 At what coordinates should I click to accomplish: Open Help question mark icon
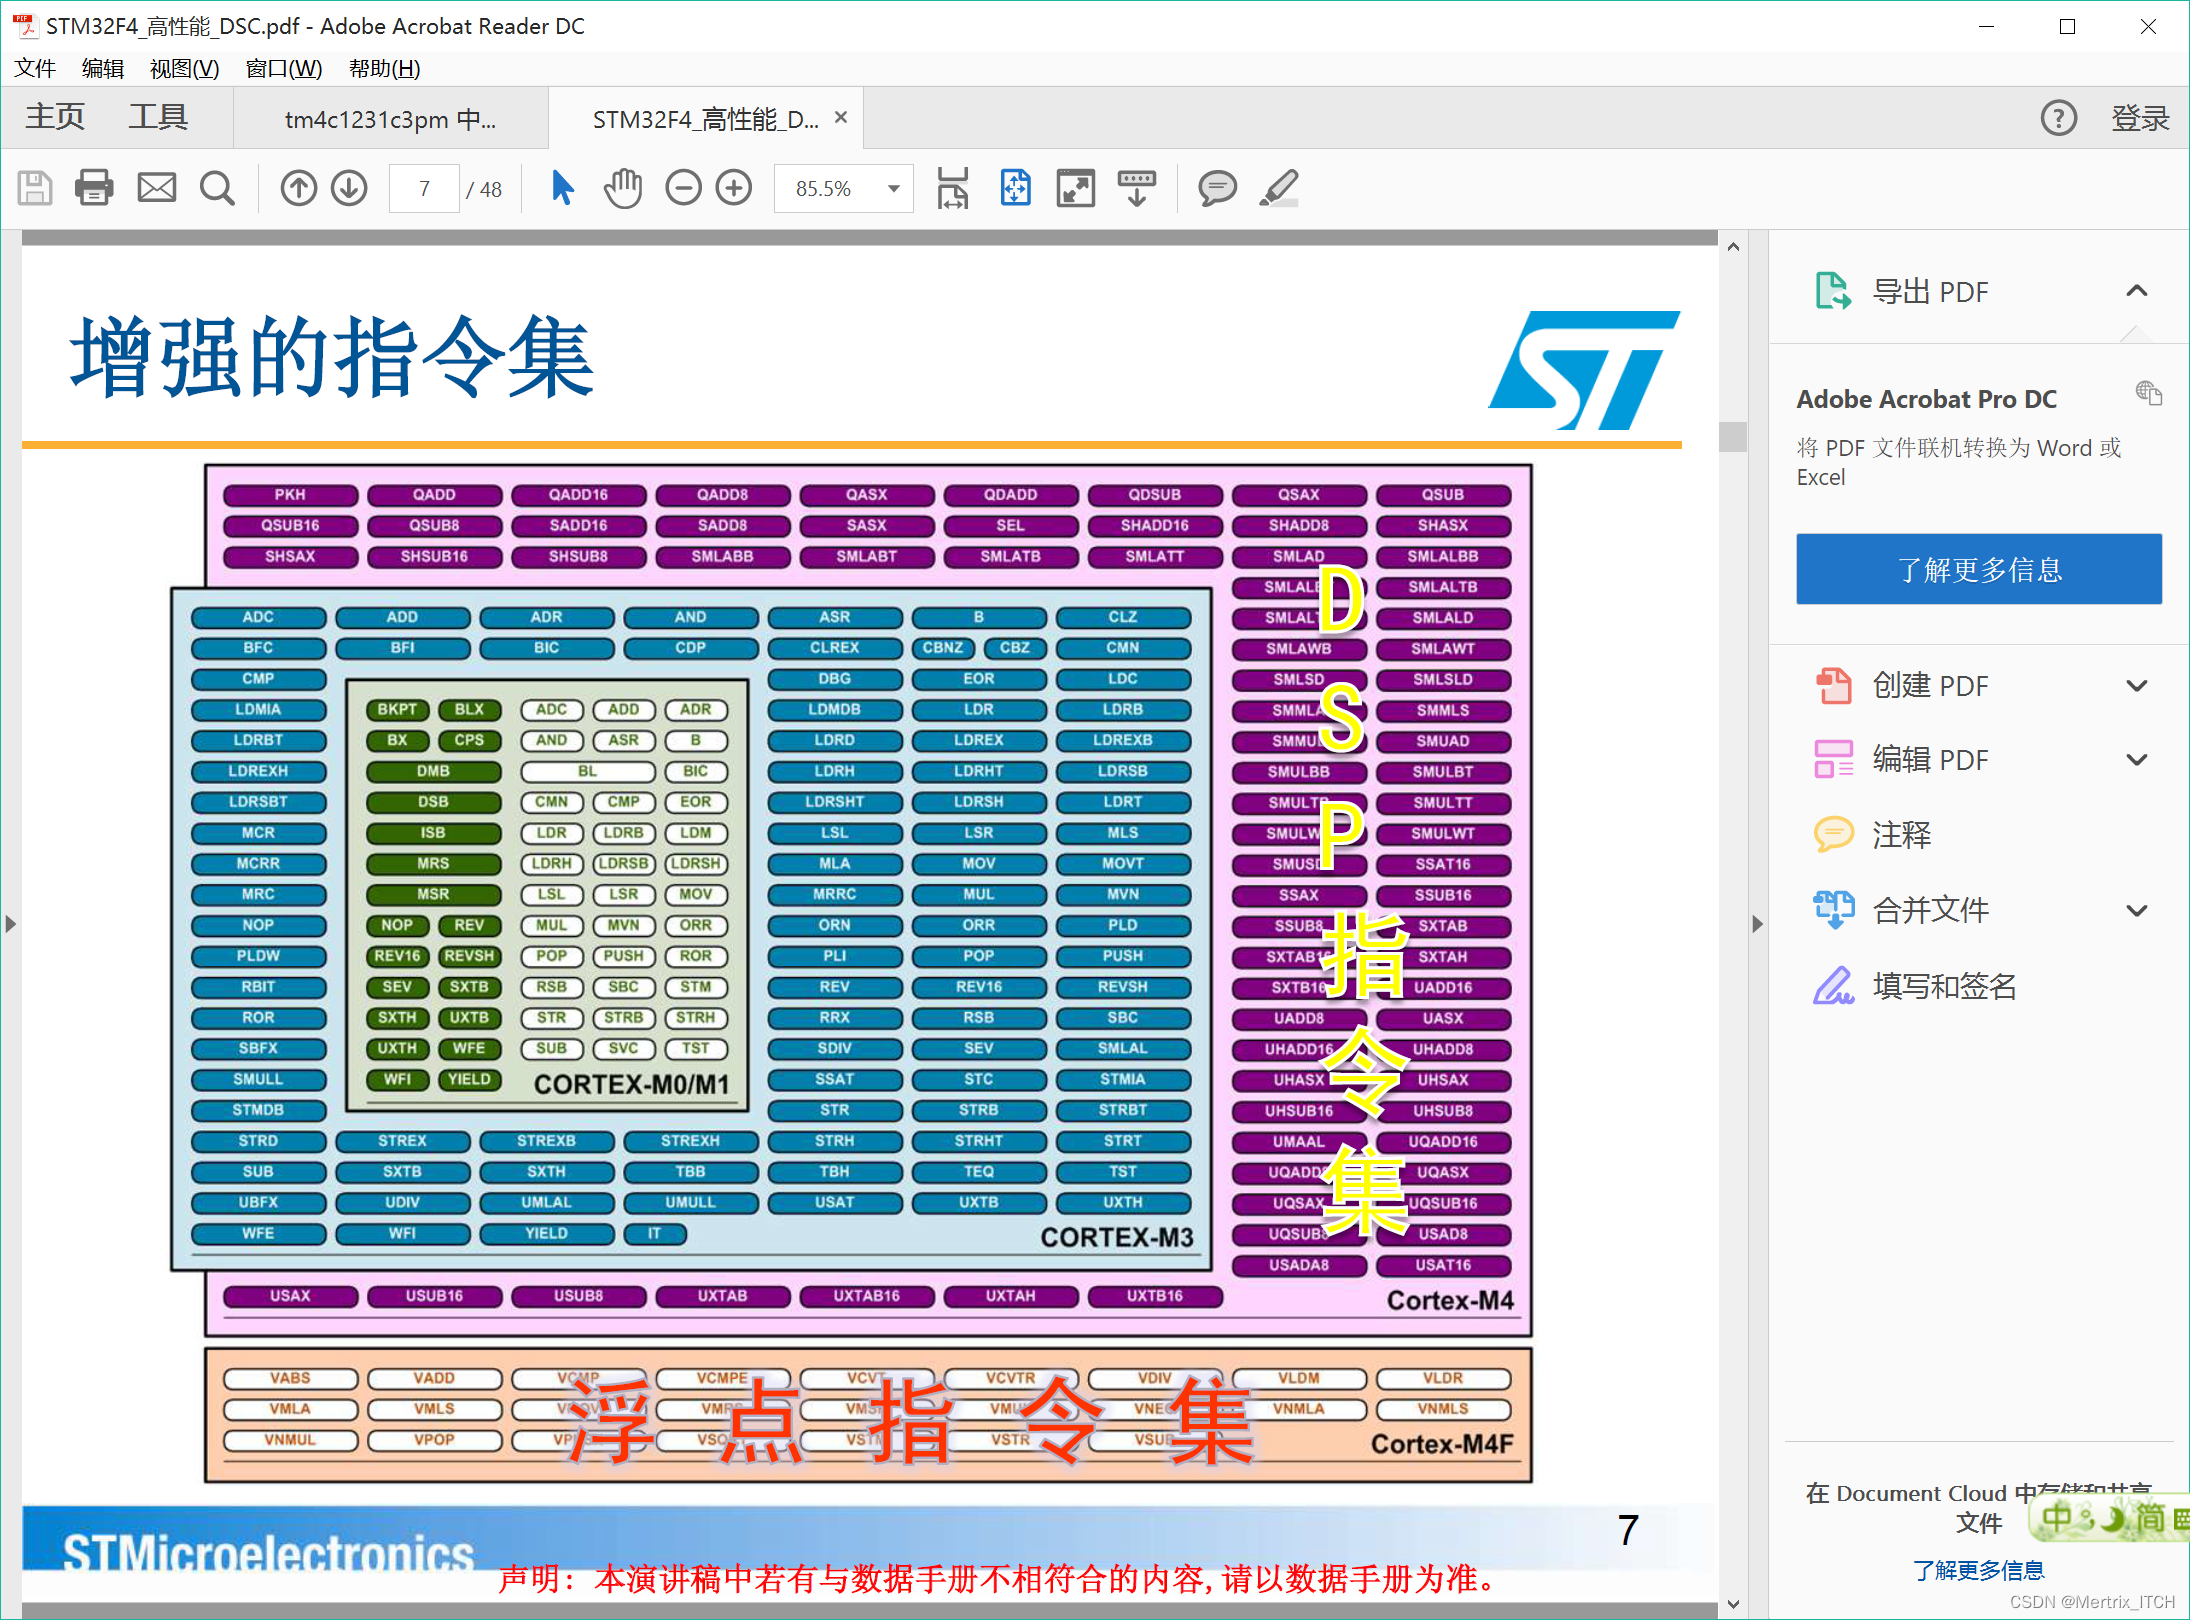click(2059, 118)
